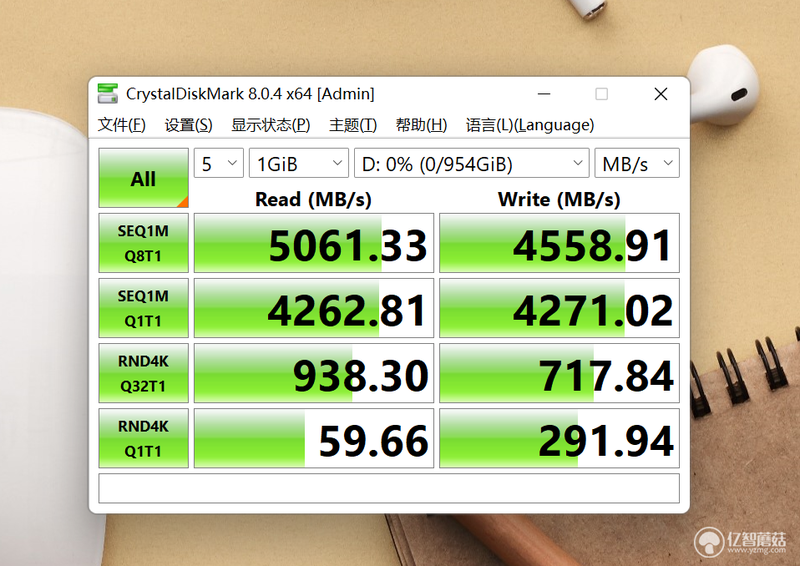Start the SEQ1M Q8T1 test
The width and height of the screenshot is (800, 566).
pos(143,243)
